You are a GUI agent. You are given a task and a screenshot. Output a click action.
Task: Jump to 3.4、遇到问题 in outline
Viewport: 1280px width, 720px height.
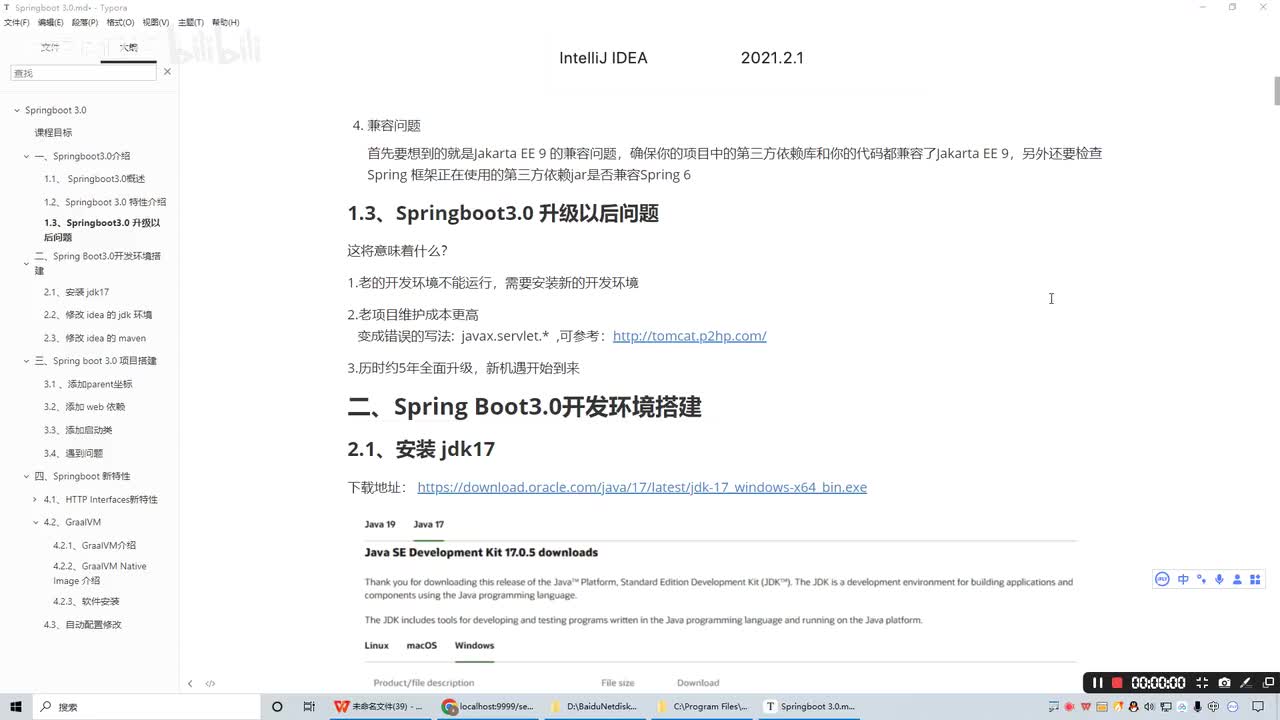[x=73, y=453]
